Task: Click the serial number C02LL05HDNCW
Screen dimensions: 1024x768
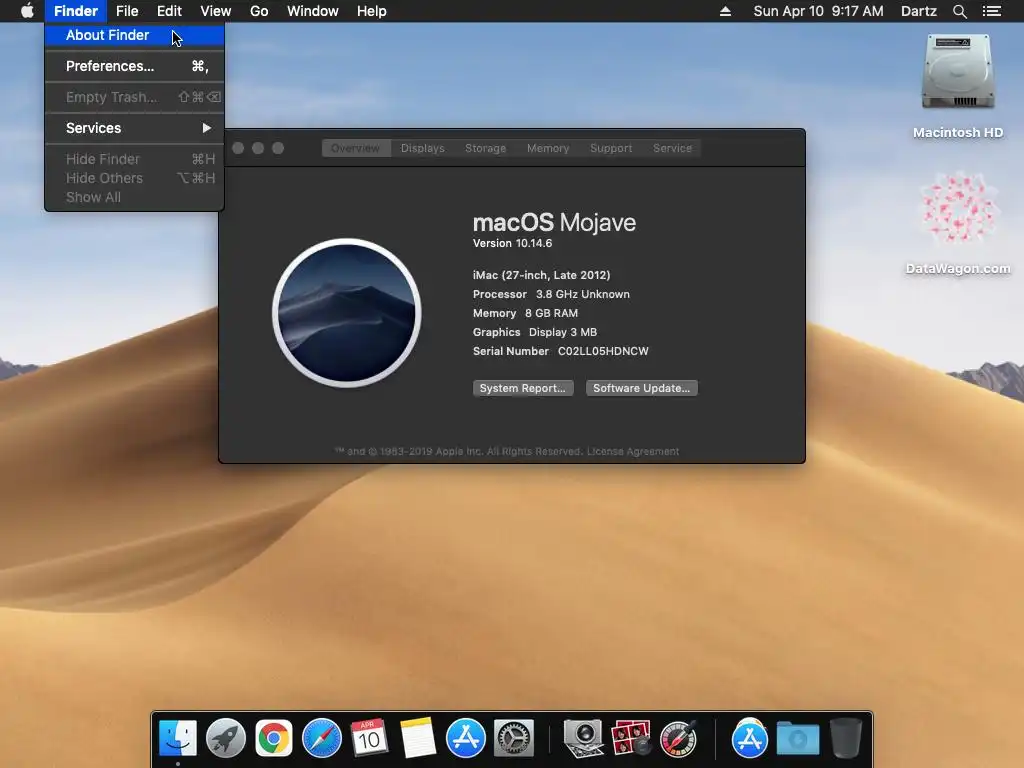Action: (603, 351)
